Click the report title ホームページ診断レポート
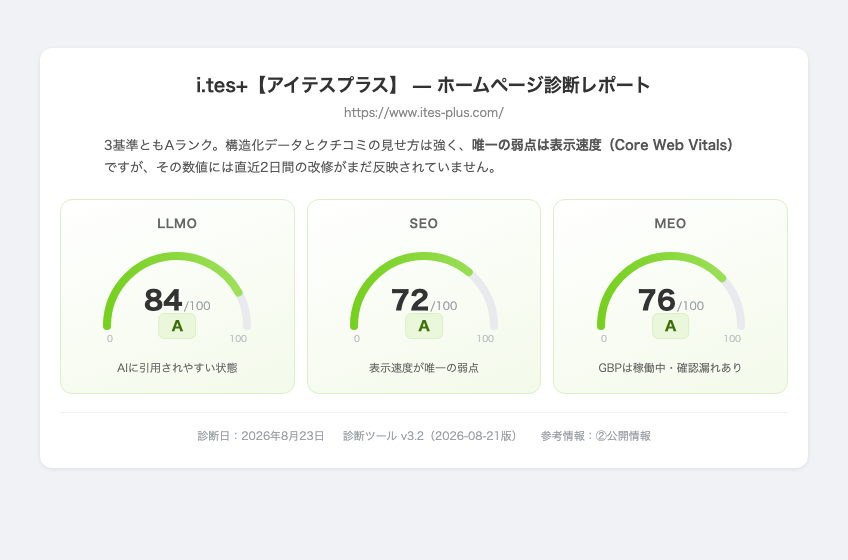Image resolution: width=848 pixels, height=560 pixels. tap(543, 85)
